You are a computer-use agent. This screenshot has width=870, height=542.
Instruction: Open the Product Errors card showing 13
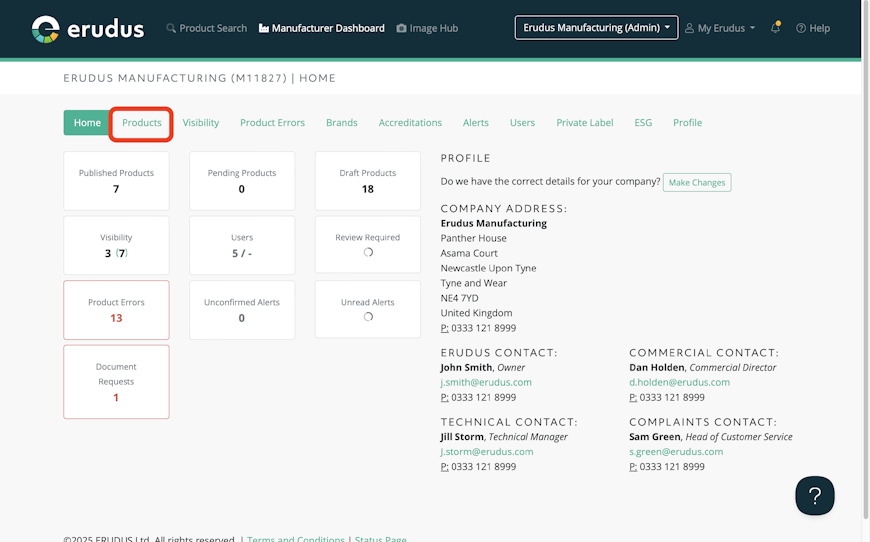(116, 310)
